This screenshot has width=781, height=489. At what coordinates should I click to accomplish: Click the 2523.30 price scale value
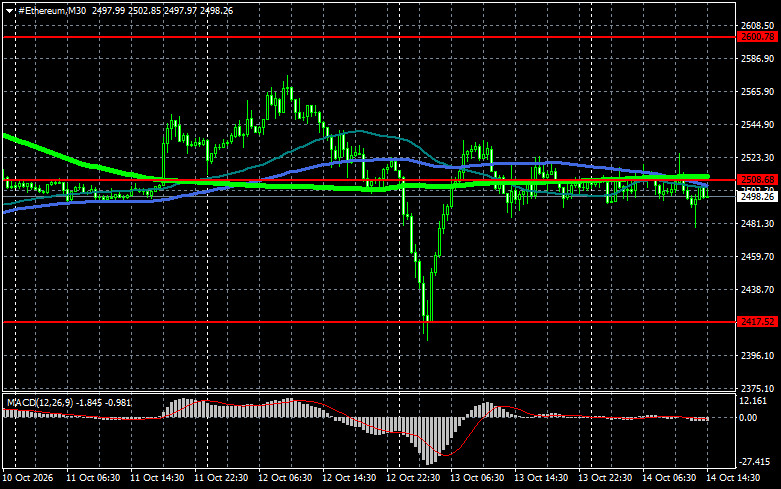click(x=757, y=157)
